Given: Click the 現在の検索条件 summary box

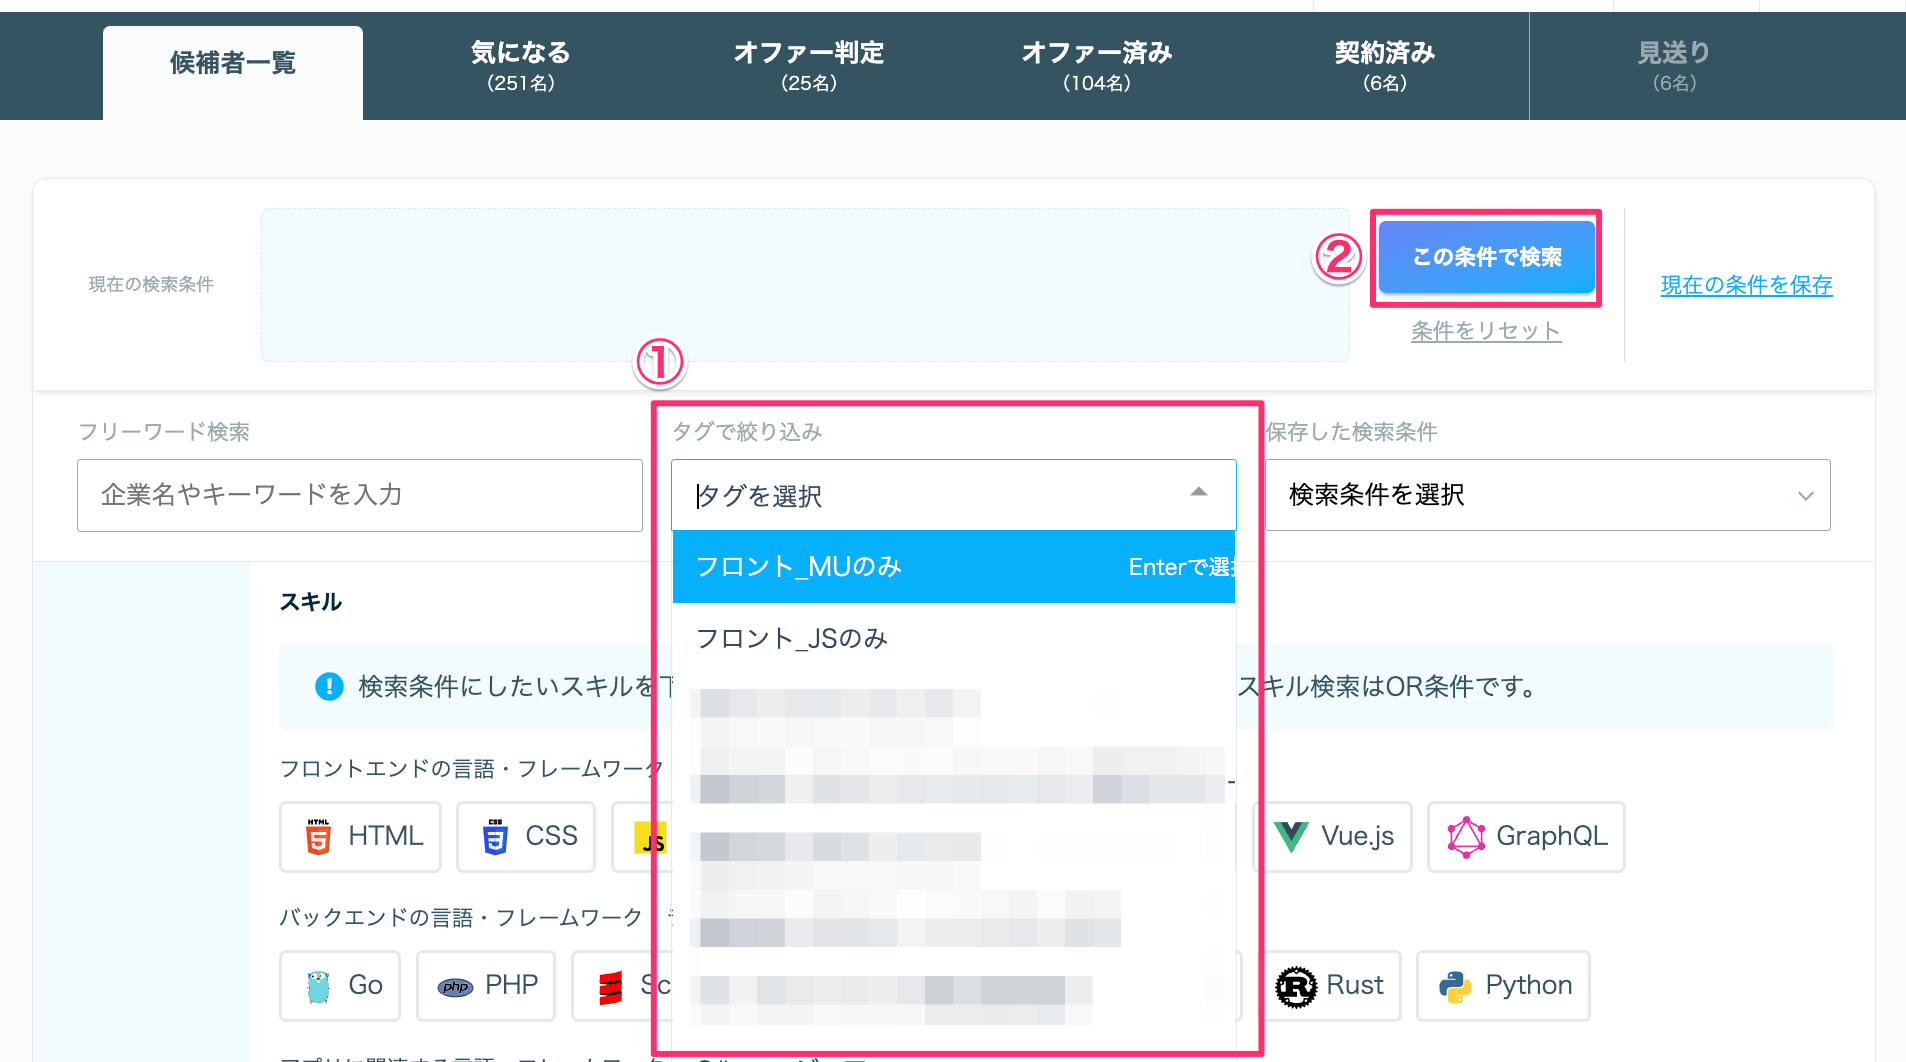Looking at the screenshot, I should click(x=805, y=285).
